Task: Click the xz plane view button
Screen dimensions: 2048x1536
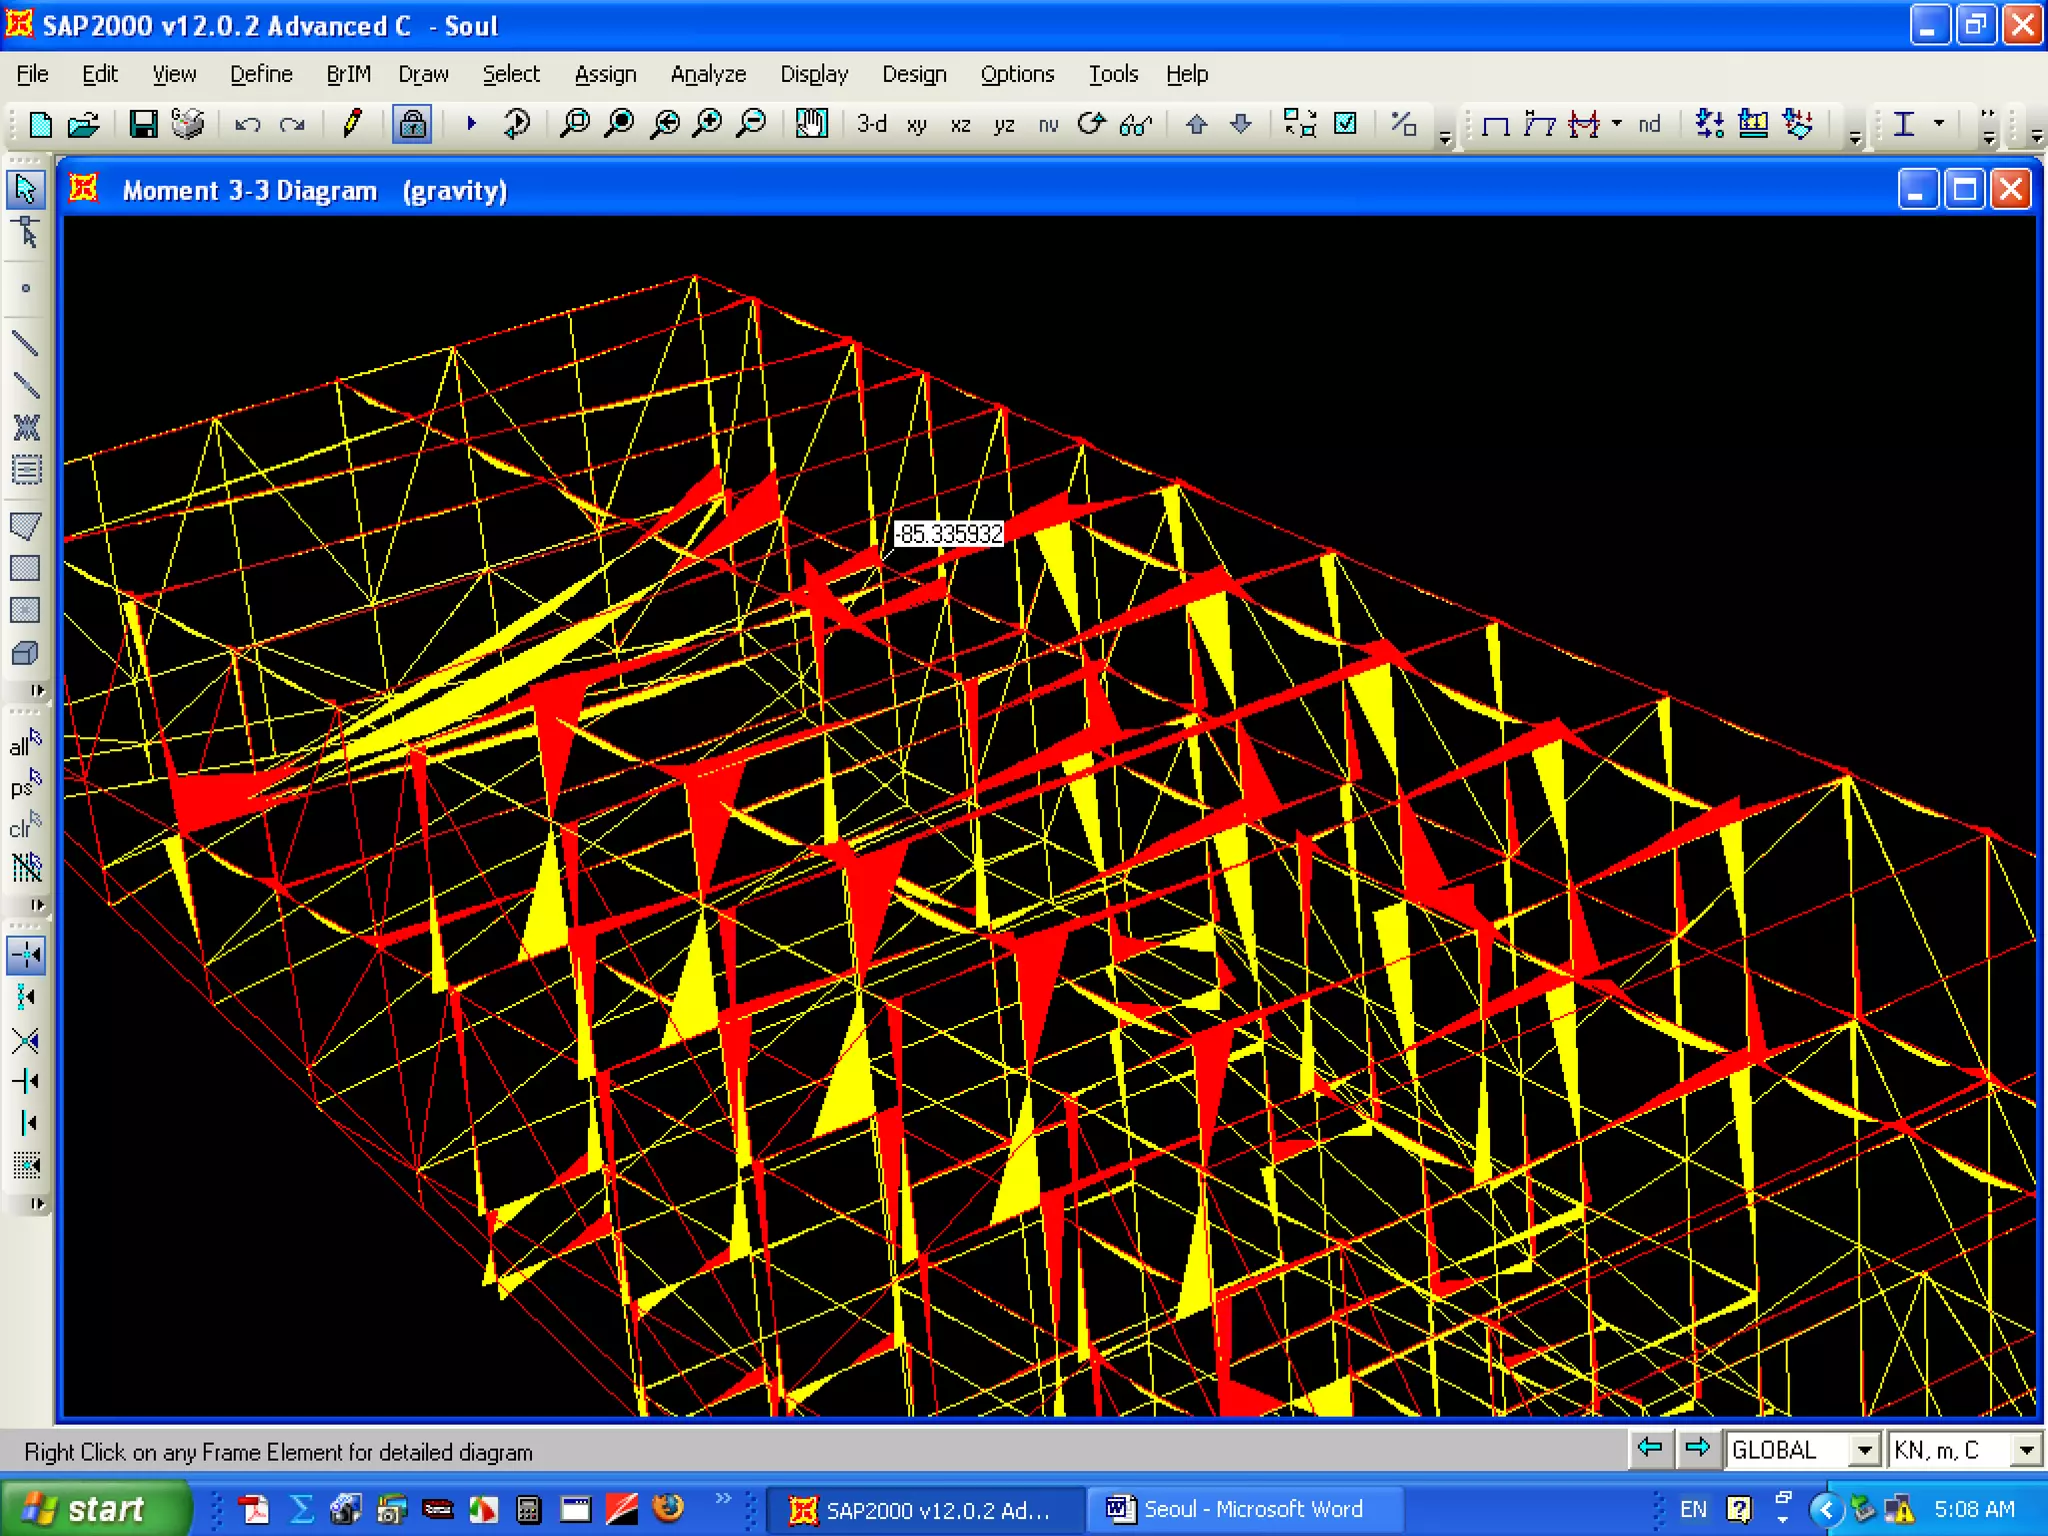Action: tap(960, 124)
